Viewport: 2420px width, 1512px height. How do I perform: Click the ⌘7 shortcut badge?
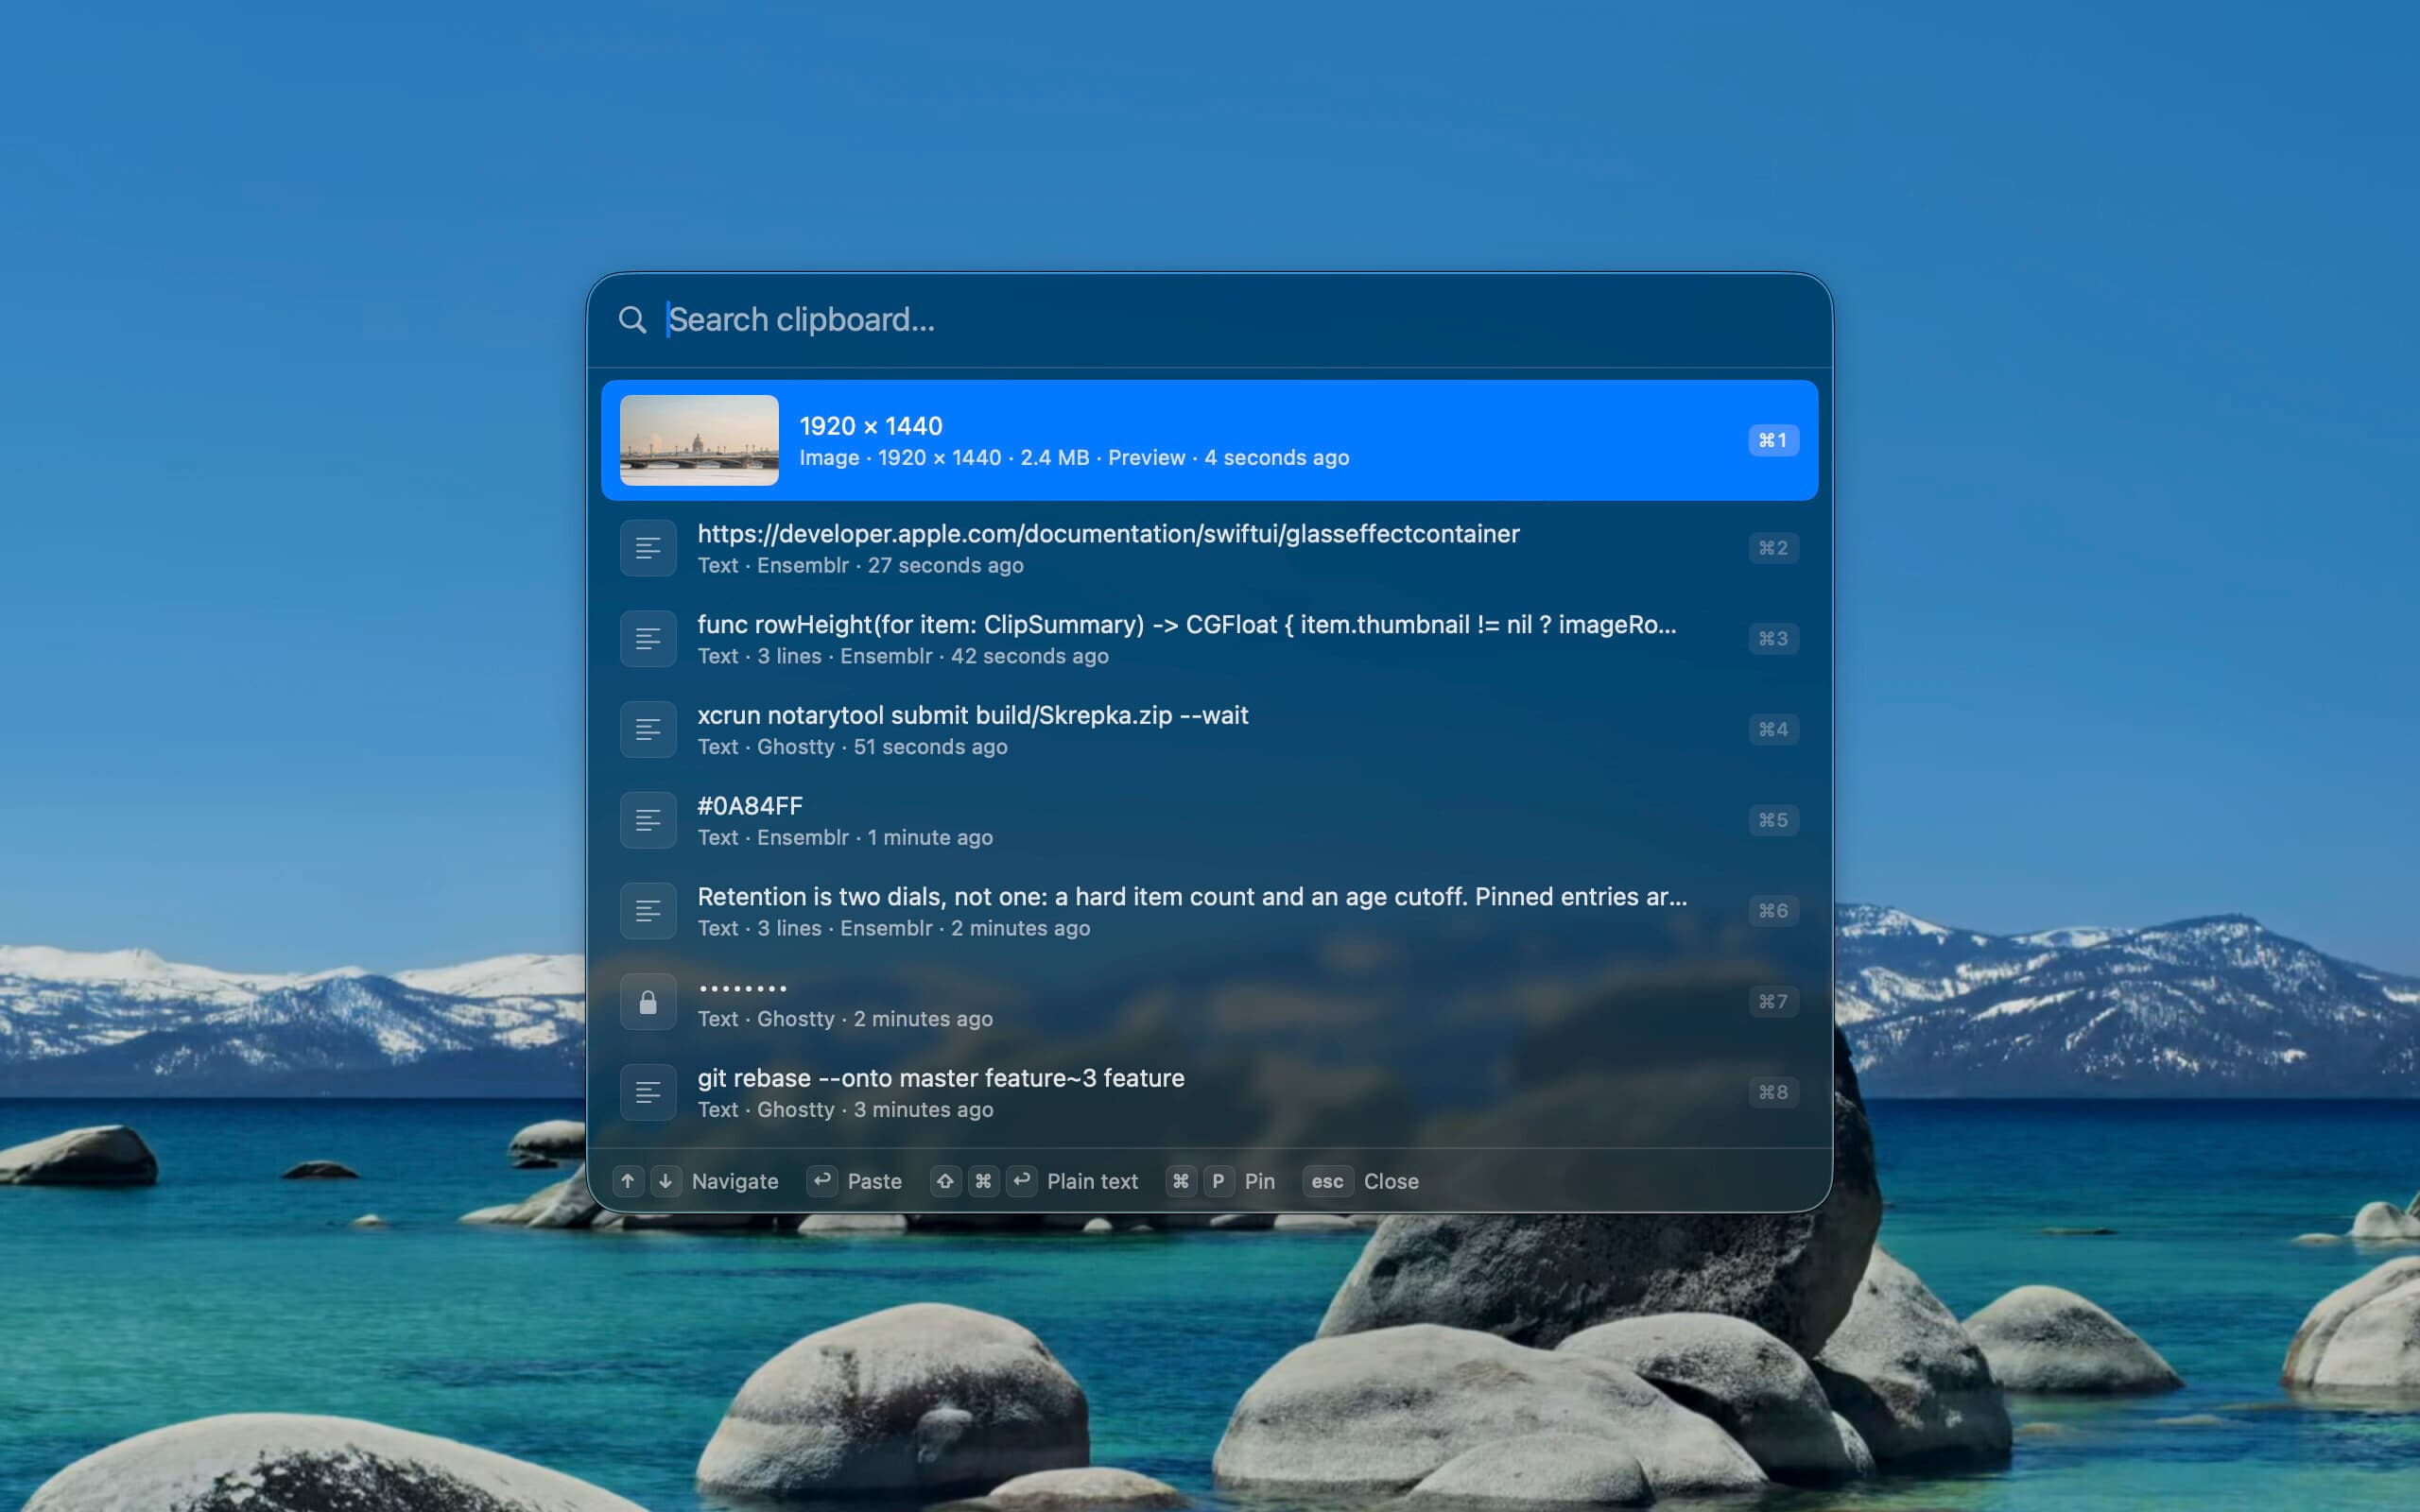[x=1773, y=1002]
